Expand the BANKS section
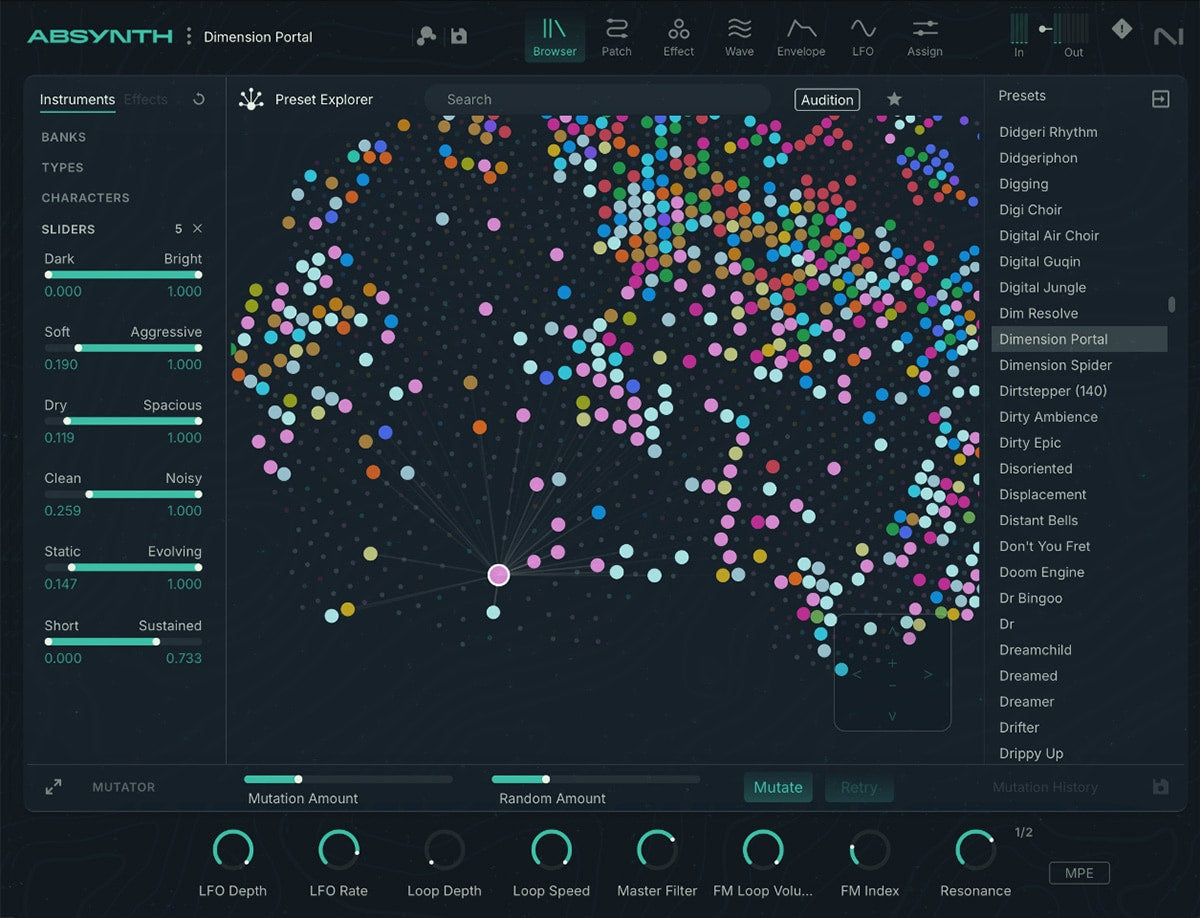Viewport: 1200px width, 918px height. click(x=64, y=137)
